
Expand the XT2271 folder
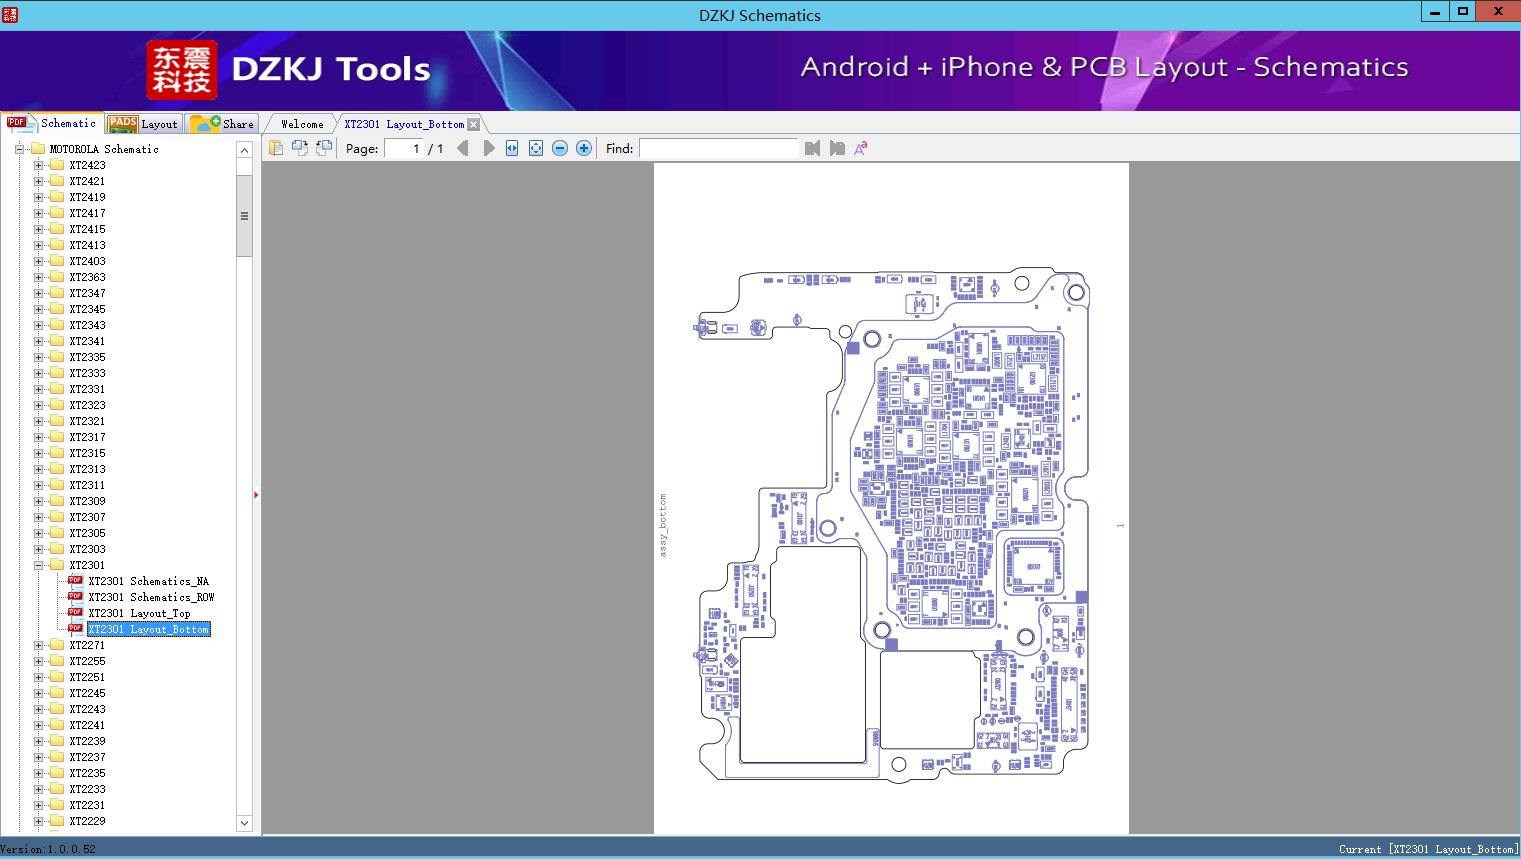[x=38, y=645]
